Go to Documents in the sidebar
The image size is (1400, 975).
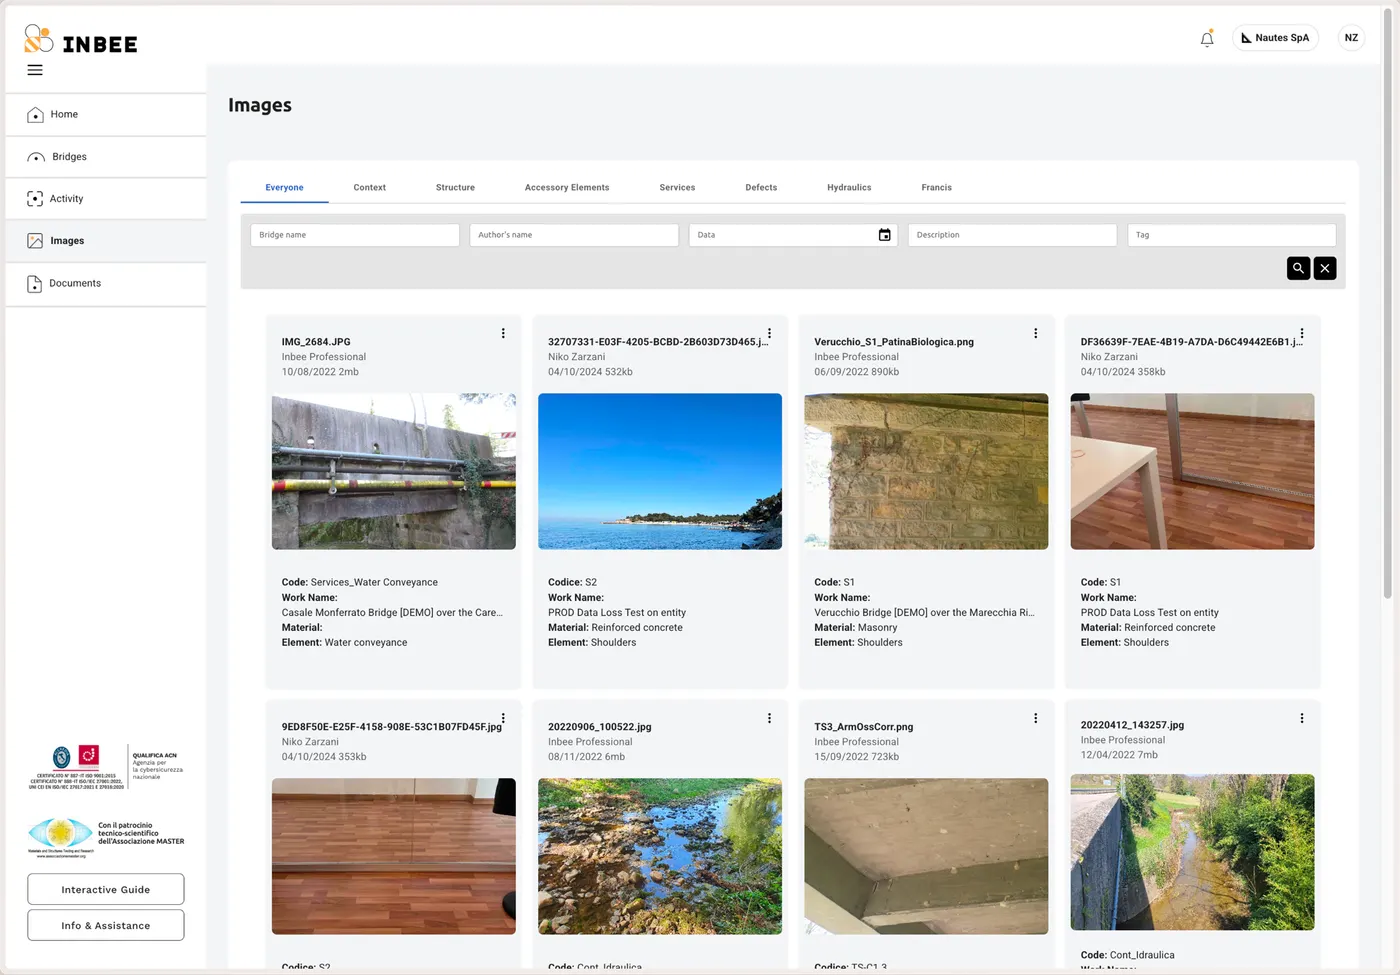(106, 284)
